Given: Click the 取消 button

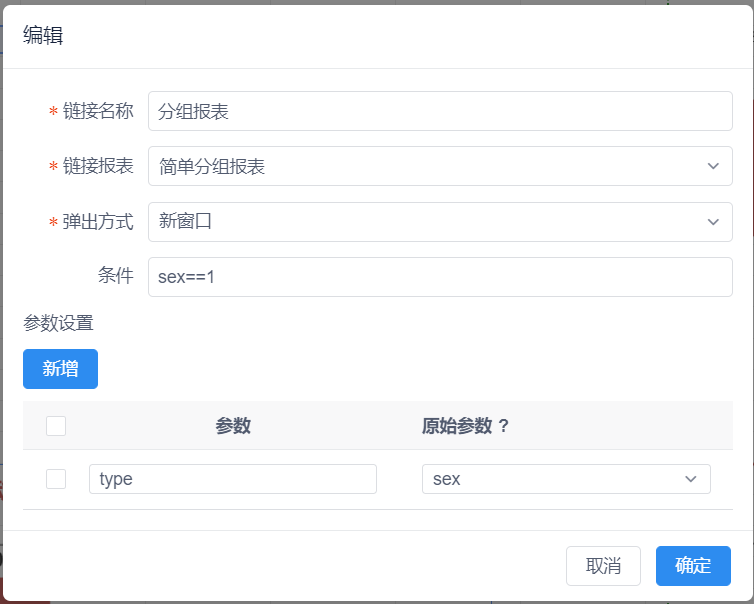Looking at the screenshot, I should pos(603,566).
